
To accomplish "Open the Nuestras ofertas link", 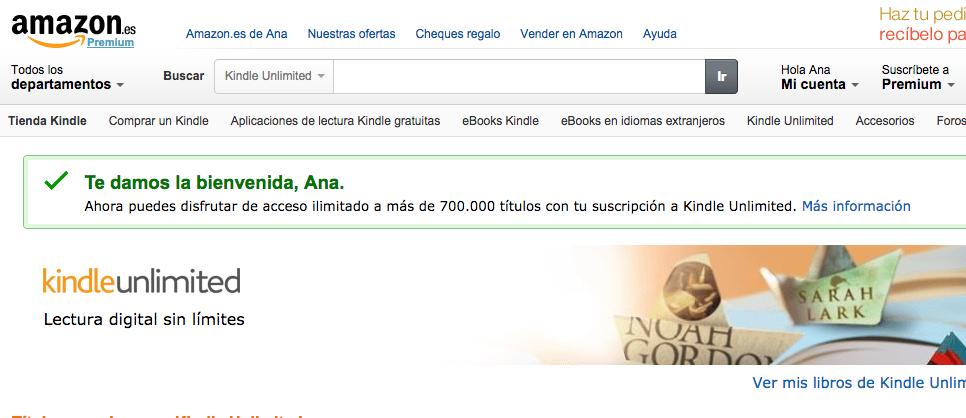I will pos(351,34).
